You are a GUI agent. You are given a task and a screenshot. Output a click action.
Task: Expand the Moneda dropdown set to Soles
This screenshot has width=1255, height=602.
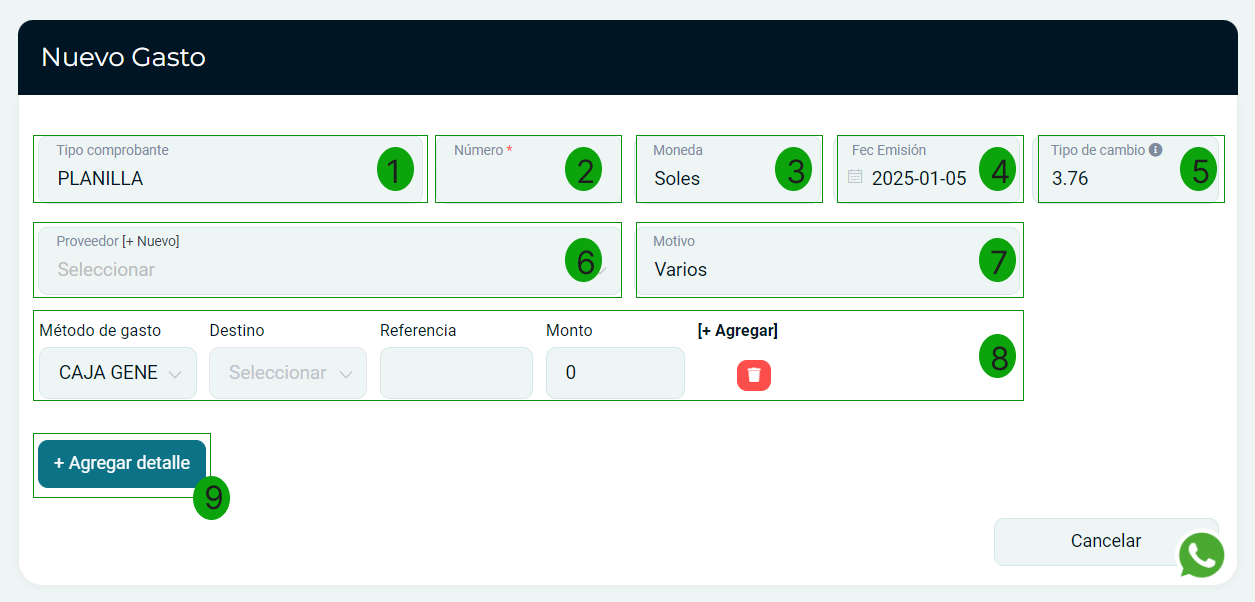pyautogui.click(x=710, y=179)
